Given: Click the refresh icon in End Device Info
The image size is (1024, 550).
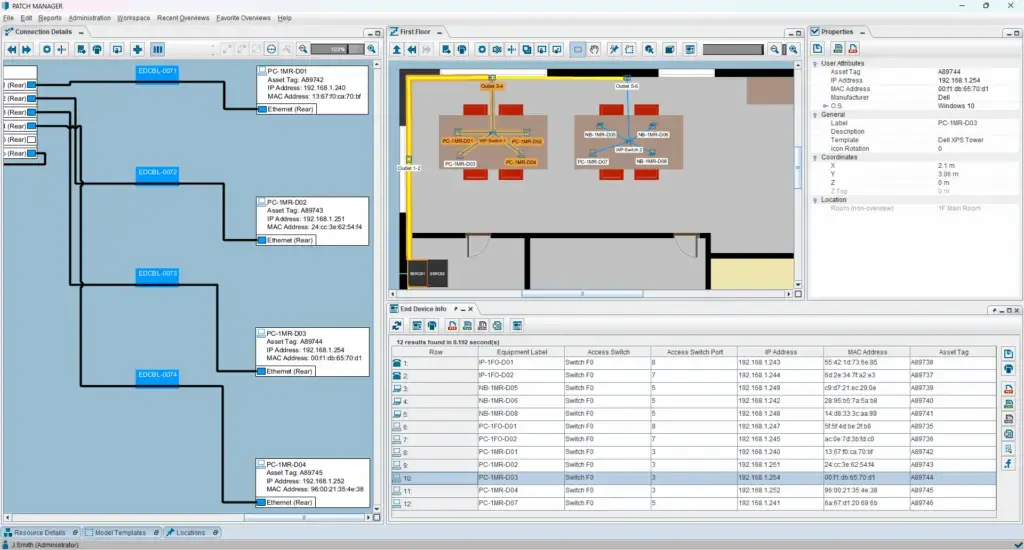Looking at the screenshot, I should 397,326.
